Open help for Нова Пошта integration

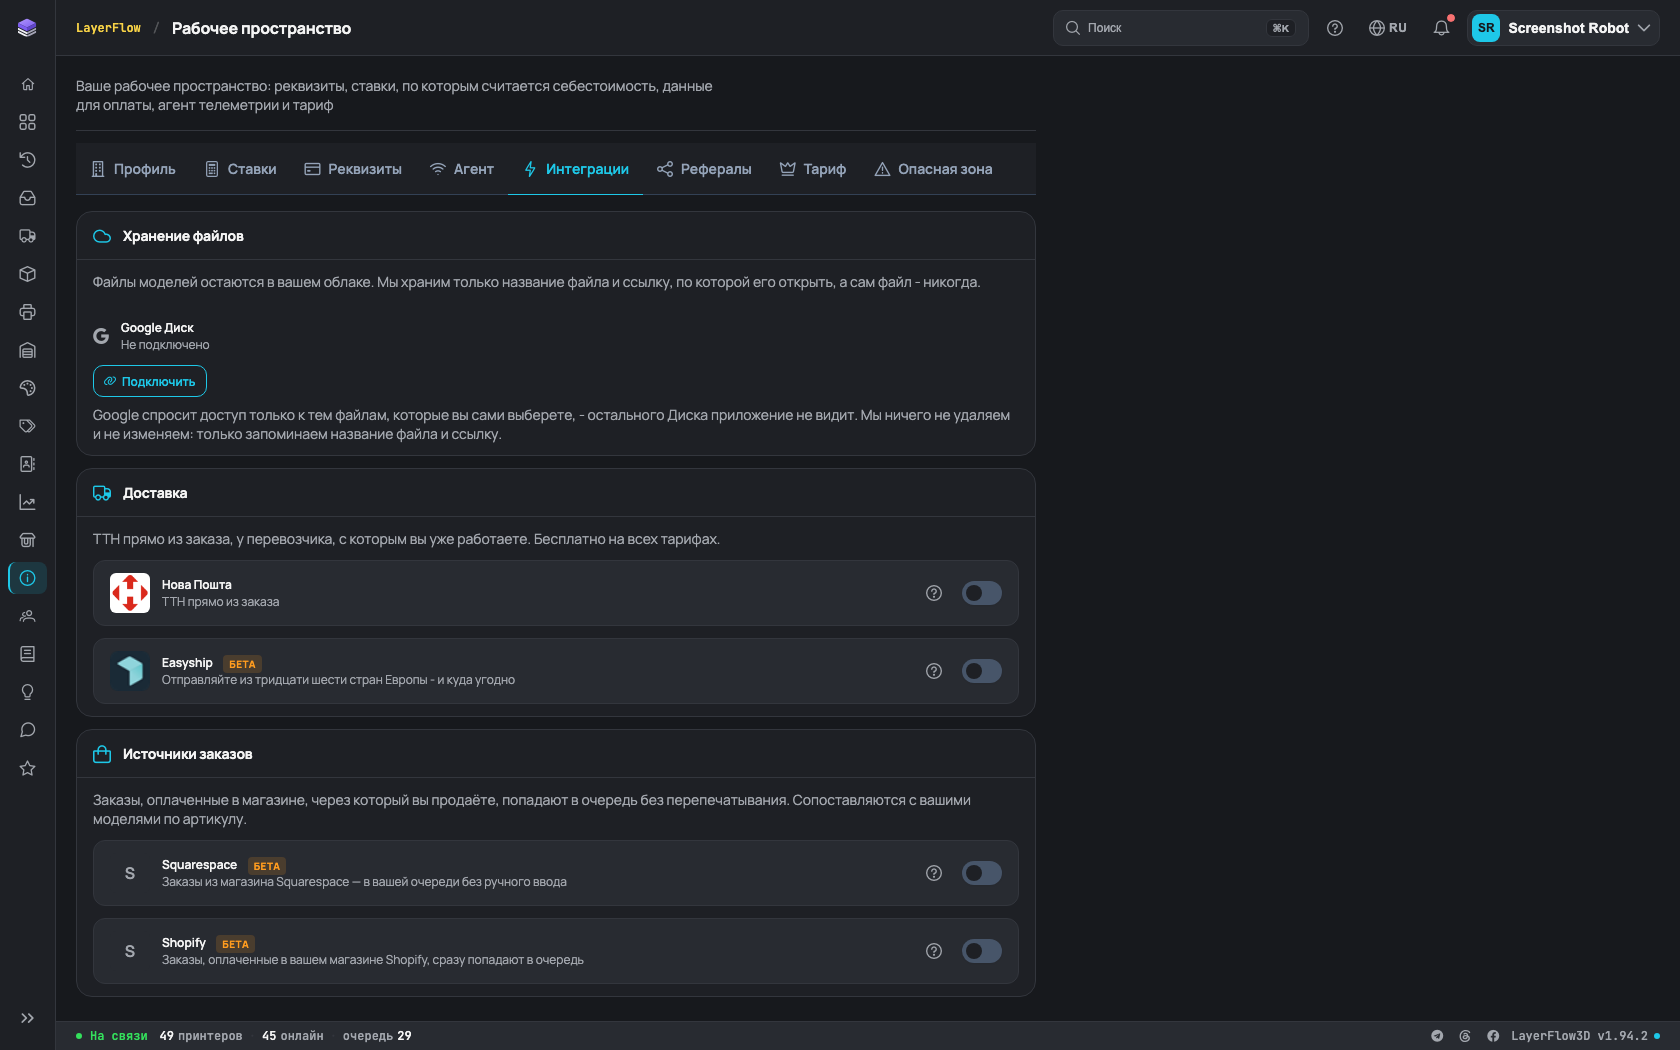[934, 593]
